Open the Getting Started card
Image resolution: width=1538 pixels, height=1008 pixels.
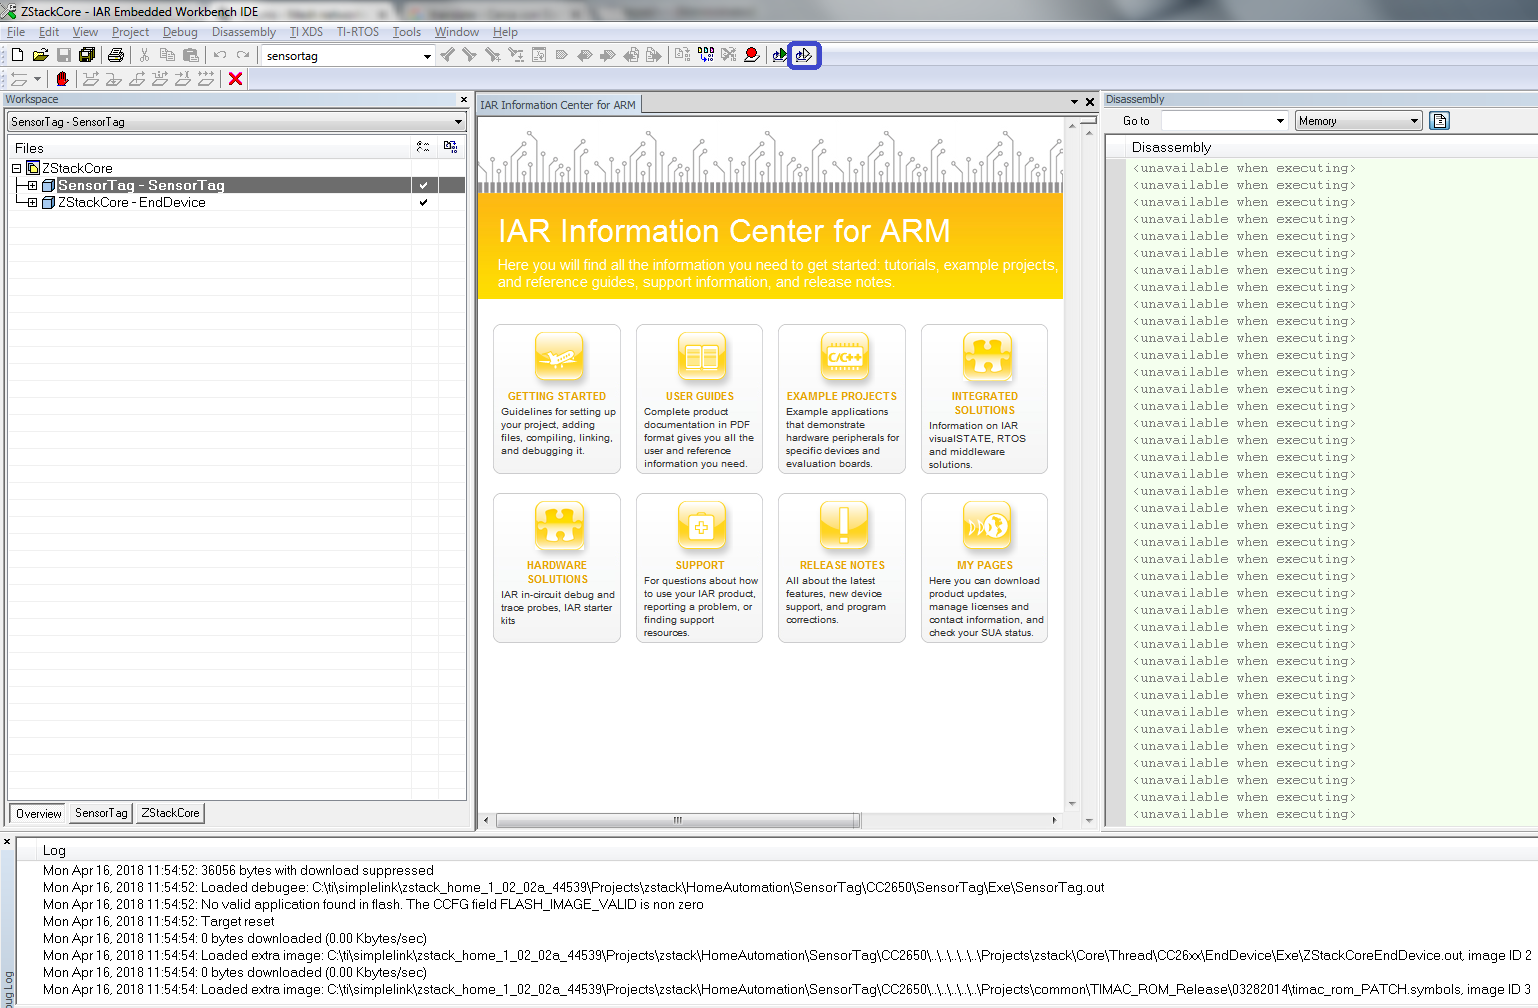point(557,399)
